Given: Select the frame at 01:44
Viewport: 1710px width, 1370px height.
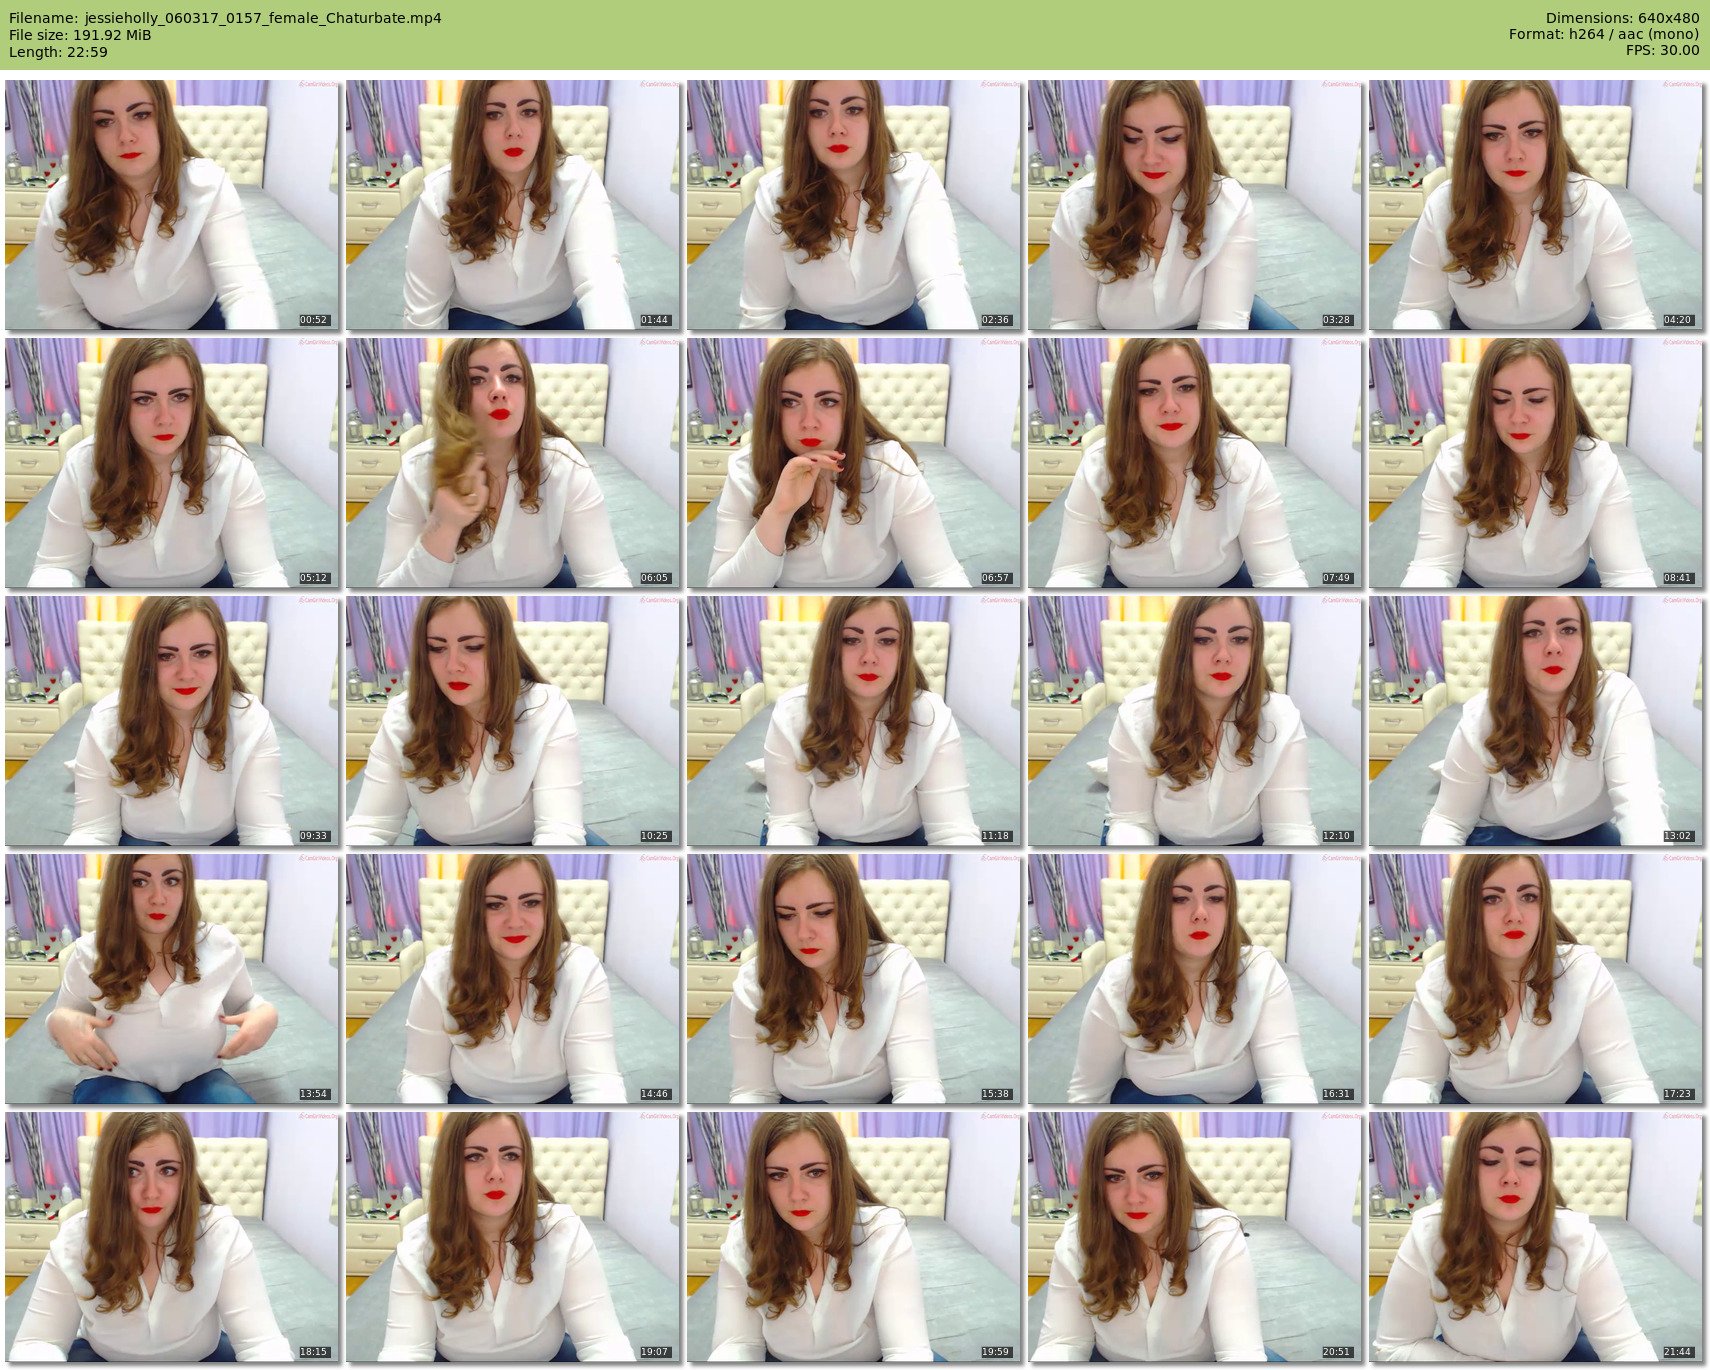Looking at the screenshot, I should point(513,205).
